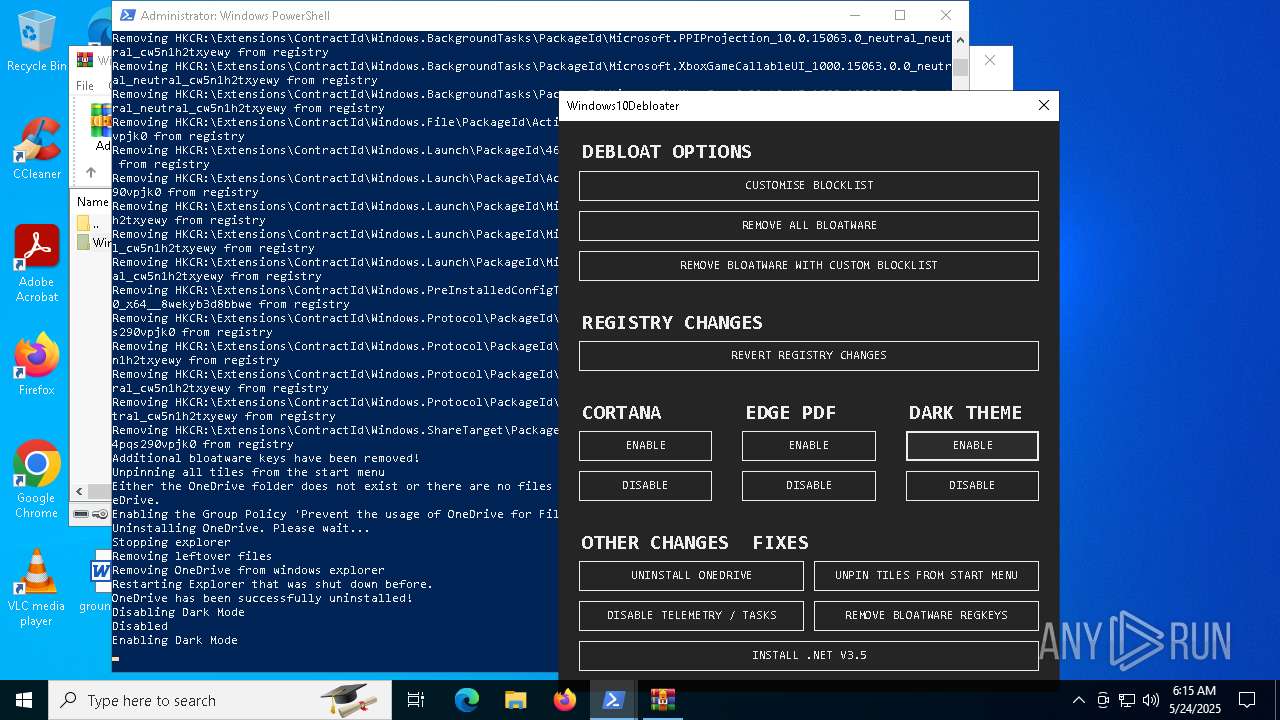Switch to WinRAR taskbar icon
Image resolution: width=1280 pixels, height=720 pixels.
[662, 700]
